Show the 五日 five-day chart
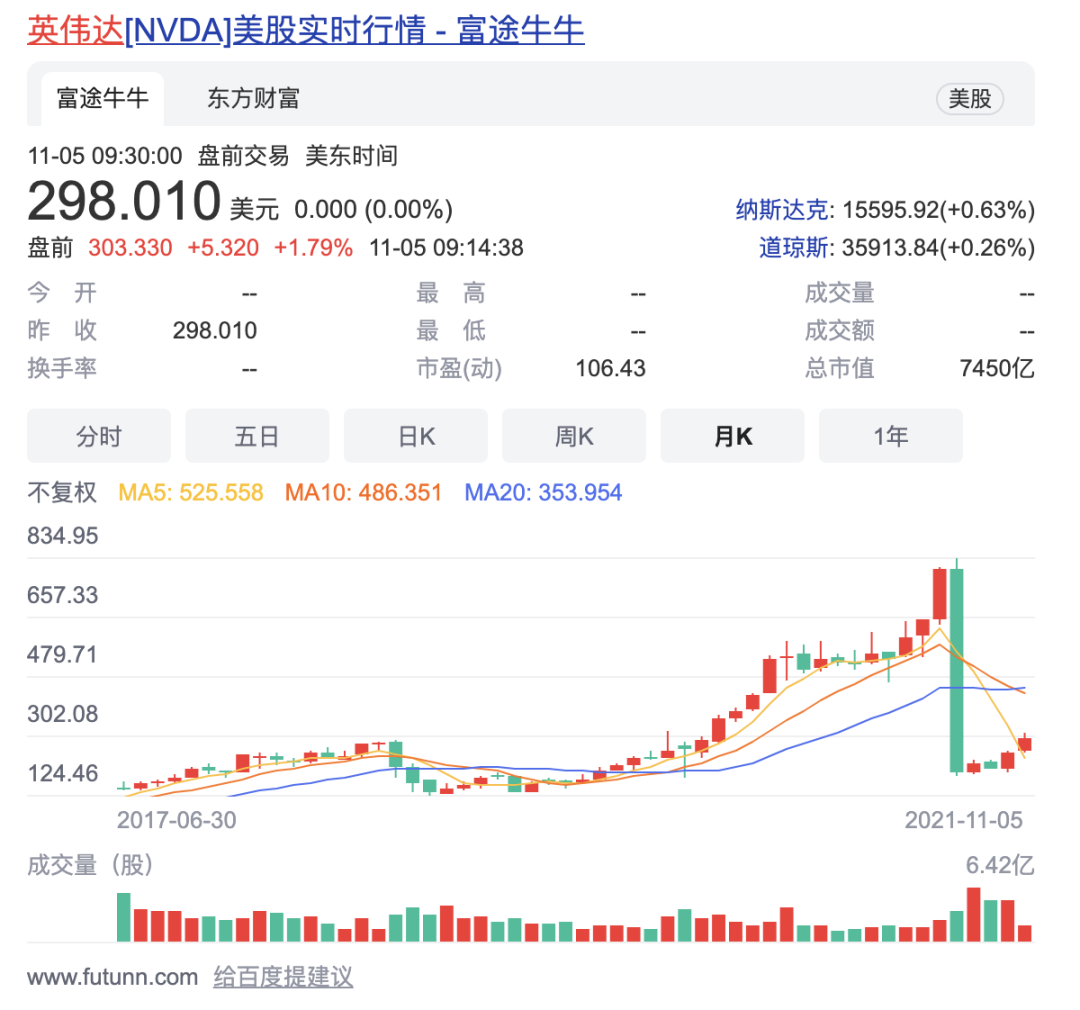The width and height of the screenshot is (1080, 1010). click(257, 436)
